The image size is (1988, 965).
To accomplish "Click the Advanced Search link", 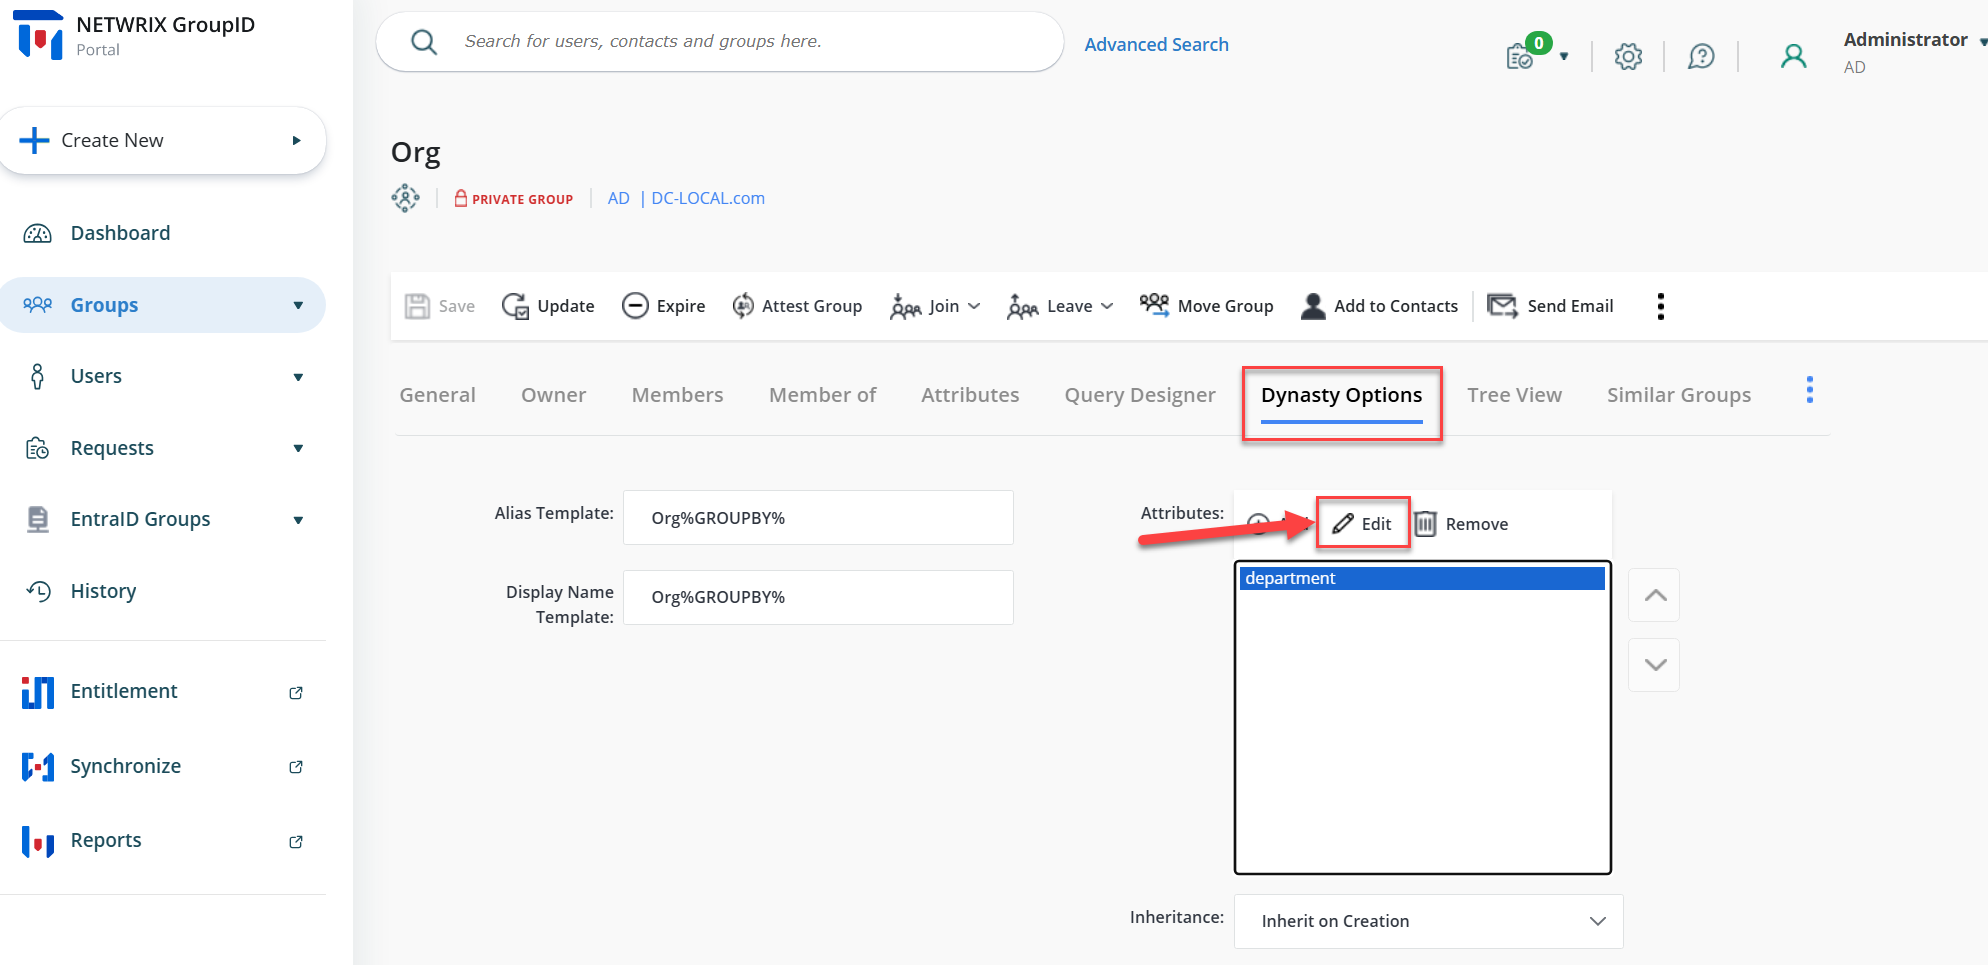I will 1156,44.
